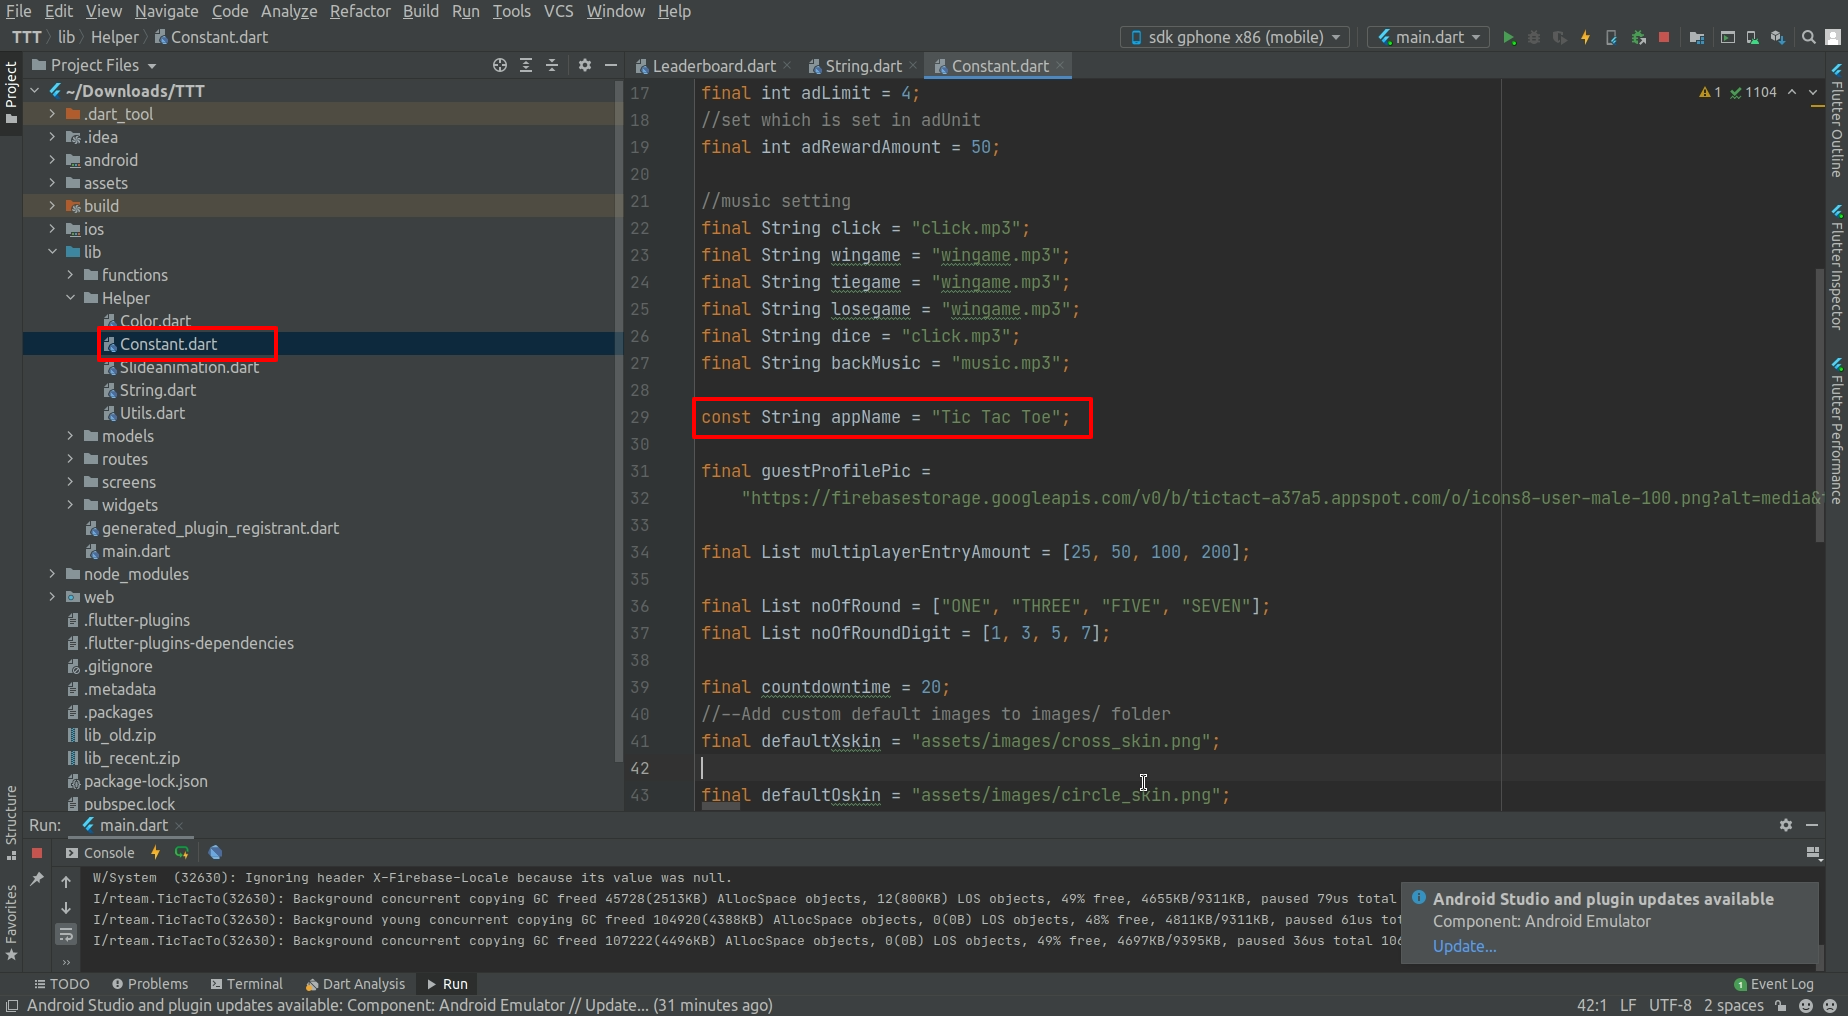The width and height of the screenshot is (1848, 1016).
Task: Toggle soft-wrap in Run console
Action: (66, 934)
